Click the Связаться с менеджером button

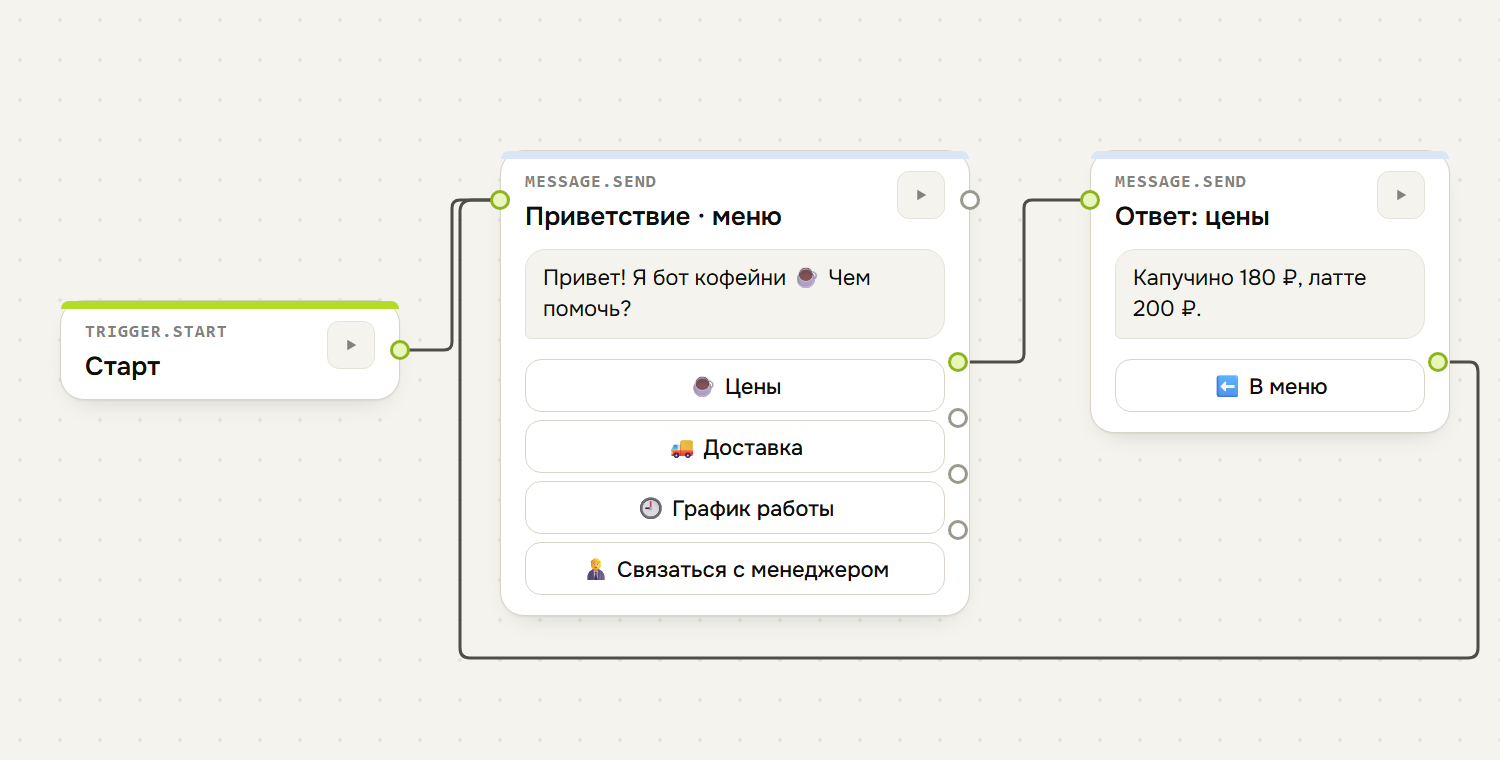(735, 569)
